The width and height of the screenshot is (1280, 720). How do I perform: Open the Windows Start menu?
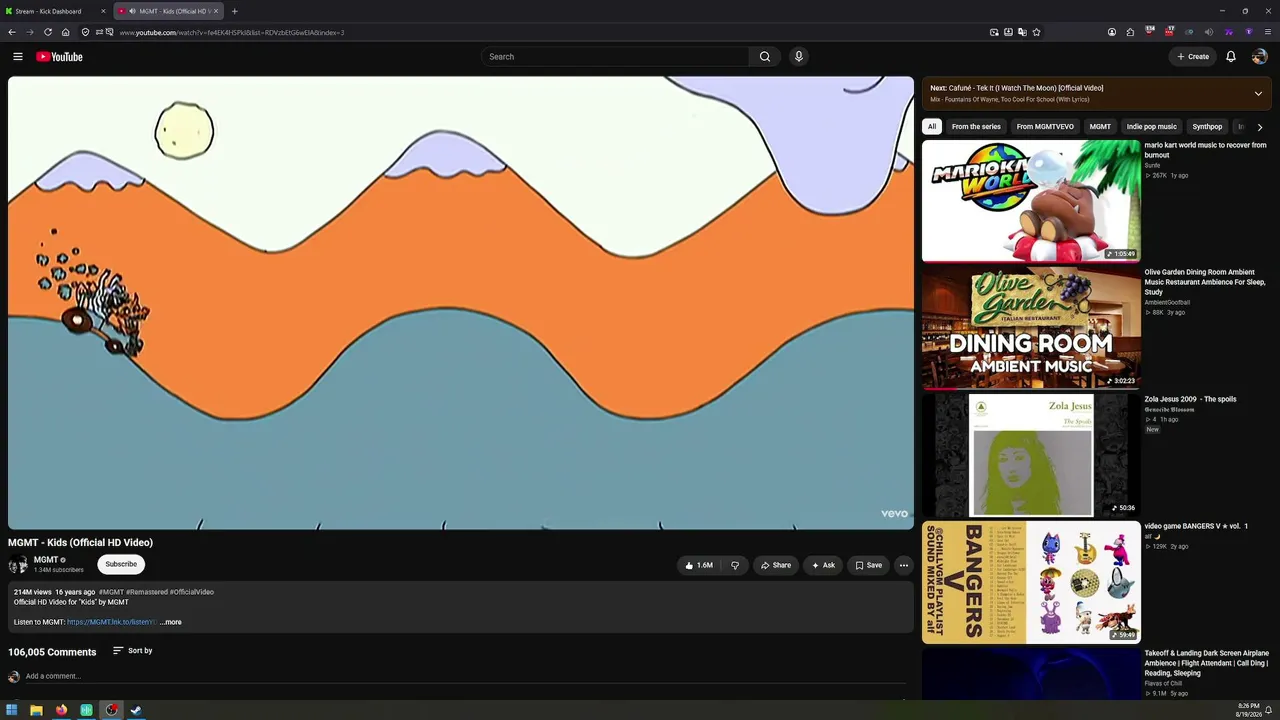12,710
